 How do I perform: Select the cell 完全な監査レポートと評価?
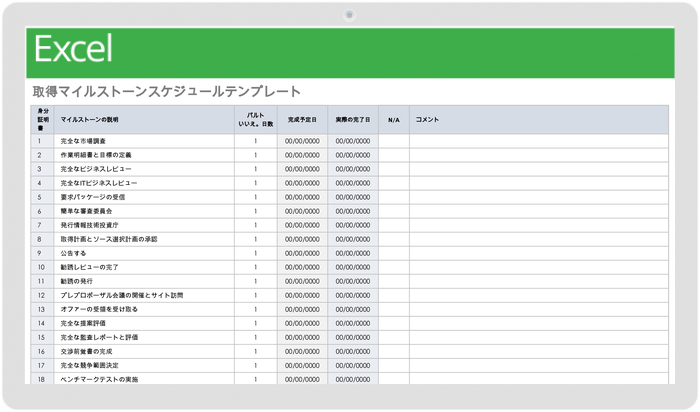click(144, 337)
